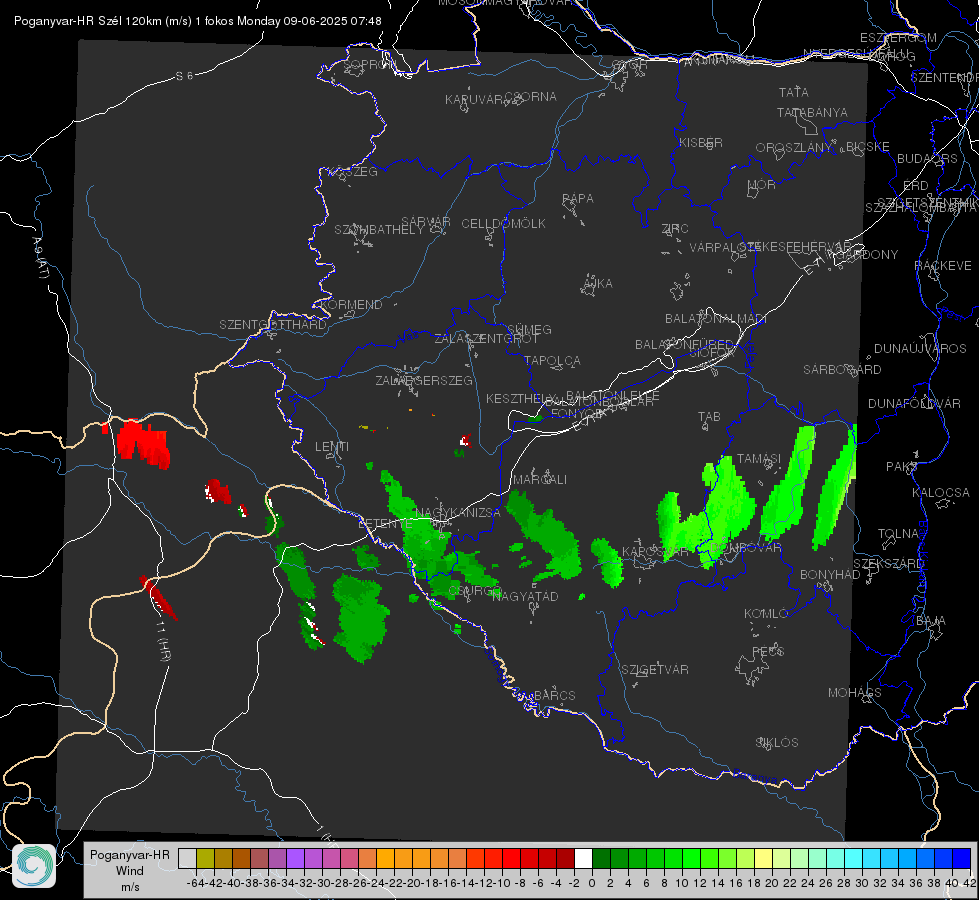Select the KÖRMEND label
The width and height of the screenshot is (979, 900).
[352, 305]
